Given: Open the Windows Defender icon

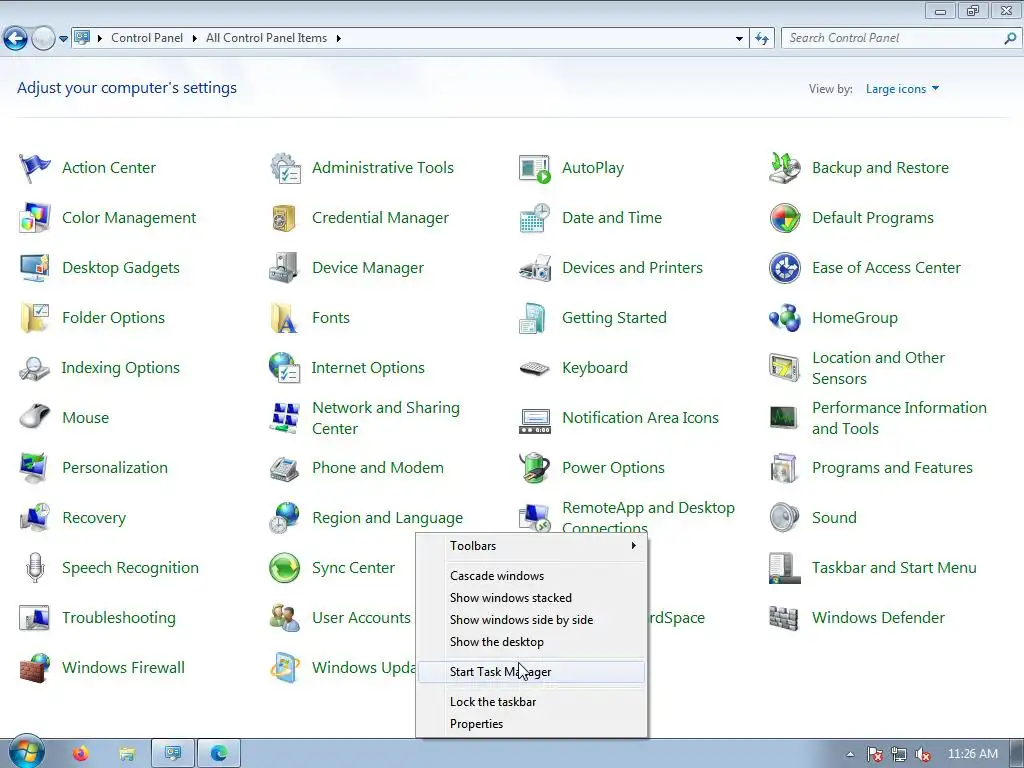Looking at the screenshot, I should (784, 618).
